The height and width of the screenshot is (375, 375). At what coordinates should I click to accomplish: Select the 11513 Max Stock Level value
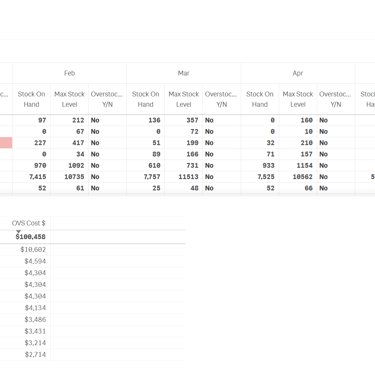coord(188,177)
